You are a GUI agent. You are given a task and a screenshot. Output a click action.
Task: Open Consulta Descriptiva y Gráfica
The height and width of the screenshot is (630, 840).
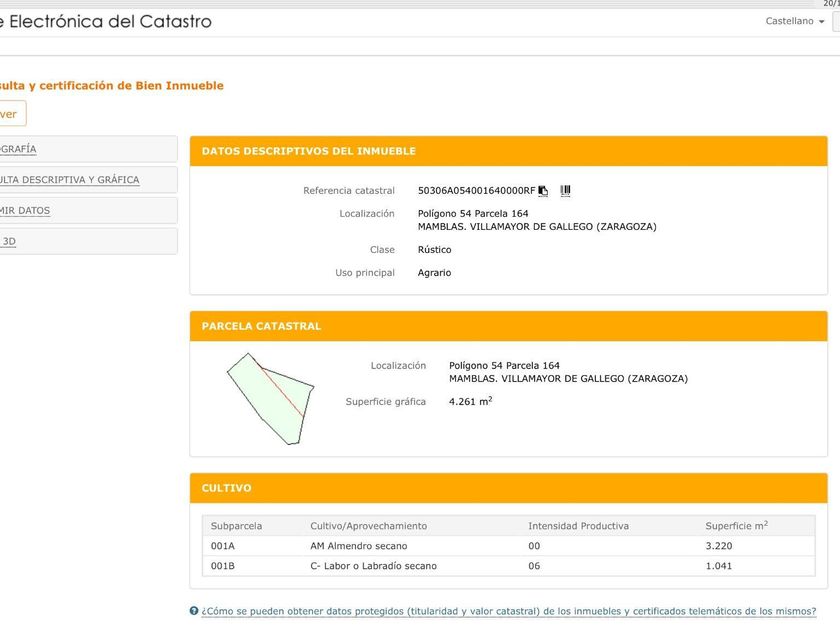tap(70, 180)
